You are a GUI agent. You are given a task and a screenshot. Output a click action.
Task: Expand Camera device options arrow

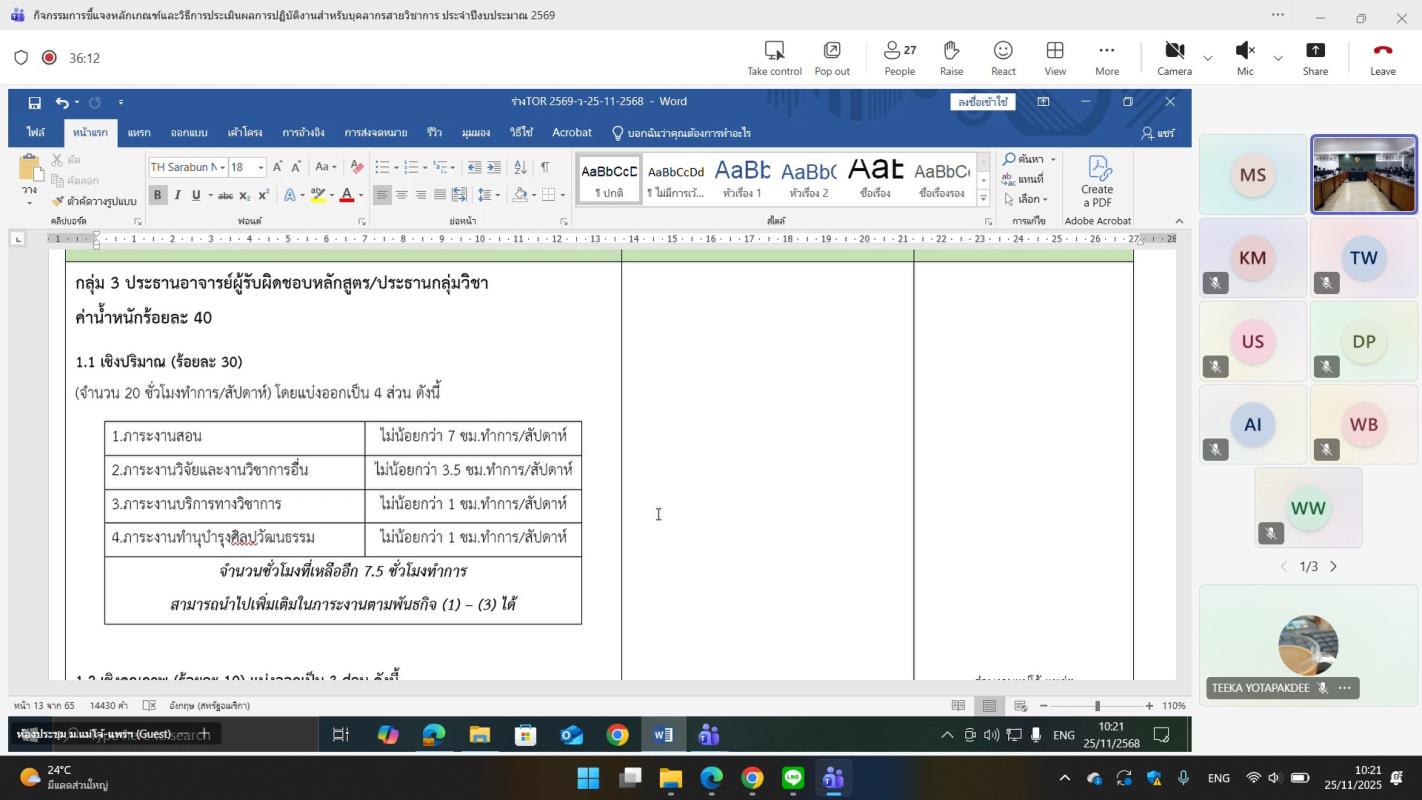pyautogui.click(x=1208, y=59)
